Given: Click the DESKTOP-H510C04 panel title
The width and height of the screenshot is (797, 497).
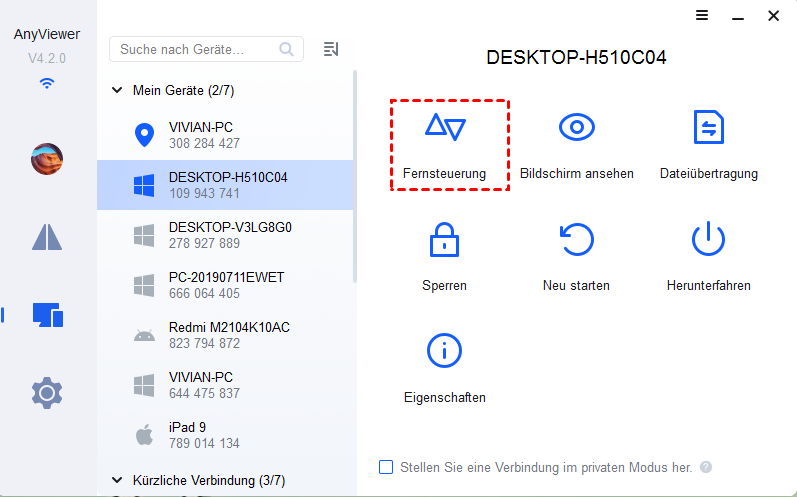Looking at the screenshot, I should pos(576,57).
